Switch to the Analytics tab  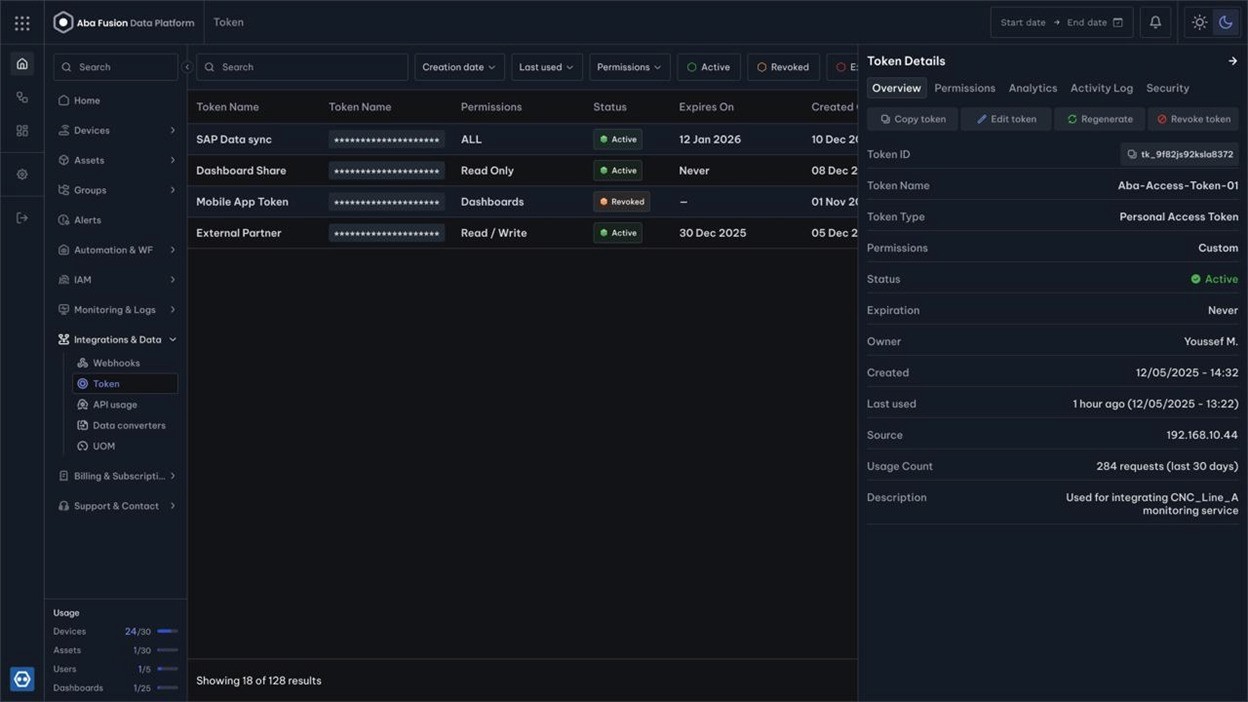tap(1032, 88)
